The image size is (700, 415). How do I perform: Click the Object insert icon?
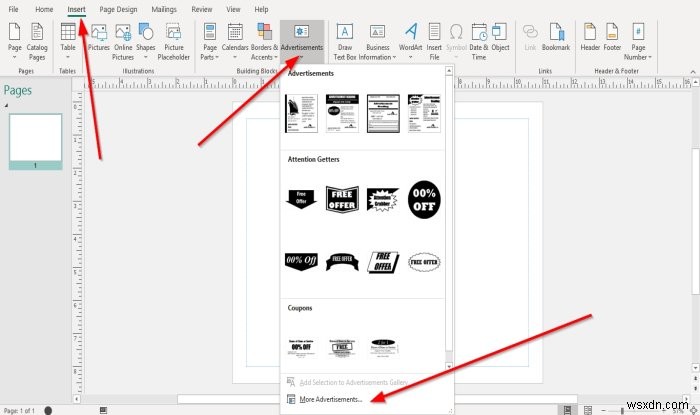[500, 38]
